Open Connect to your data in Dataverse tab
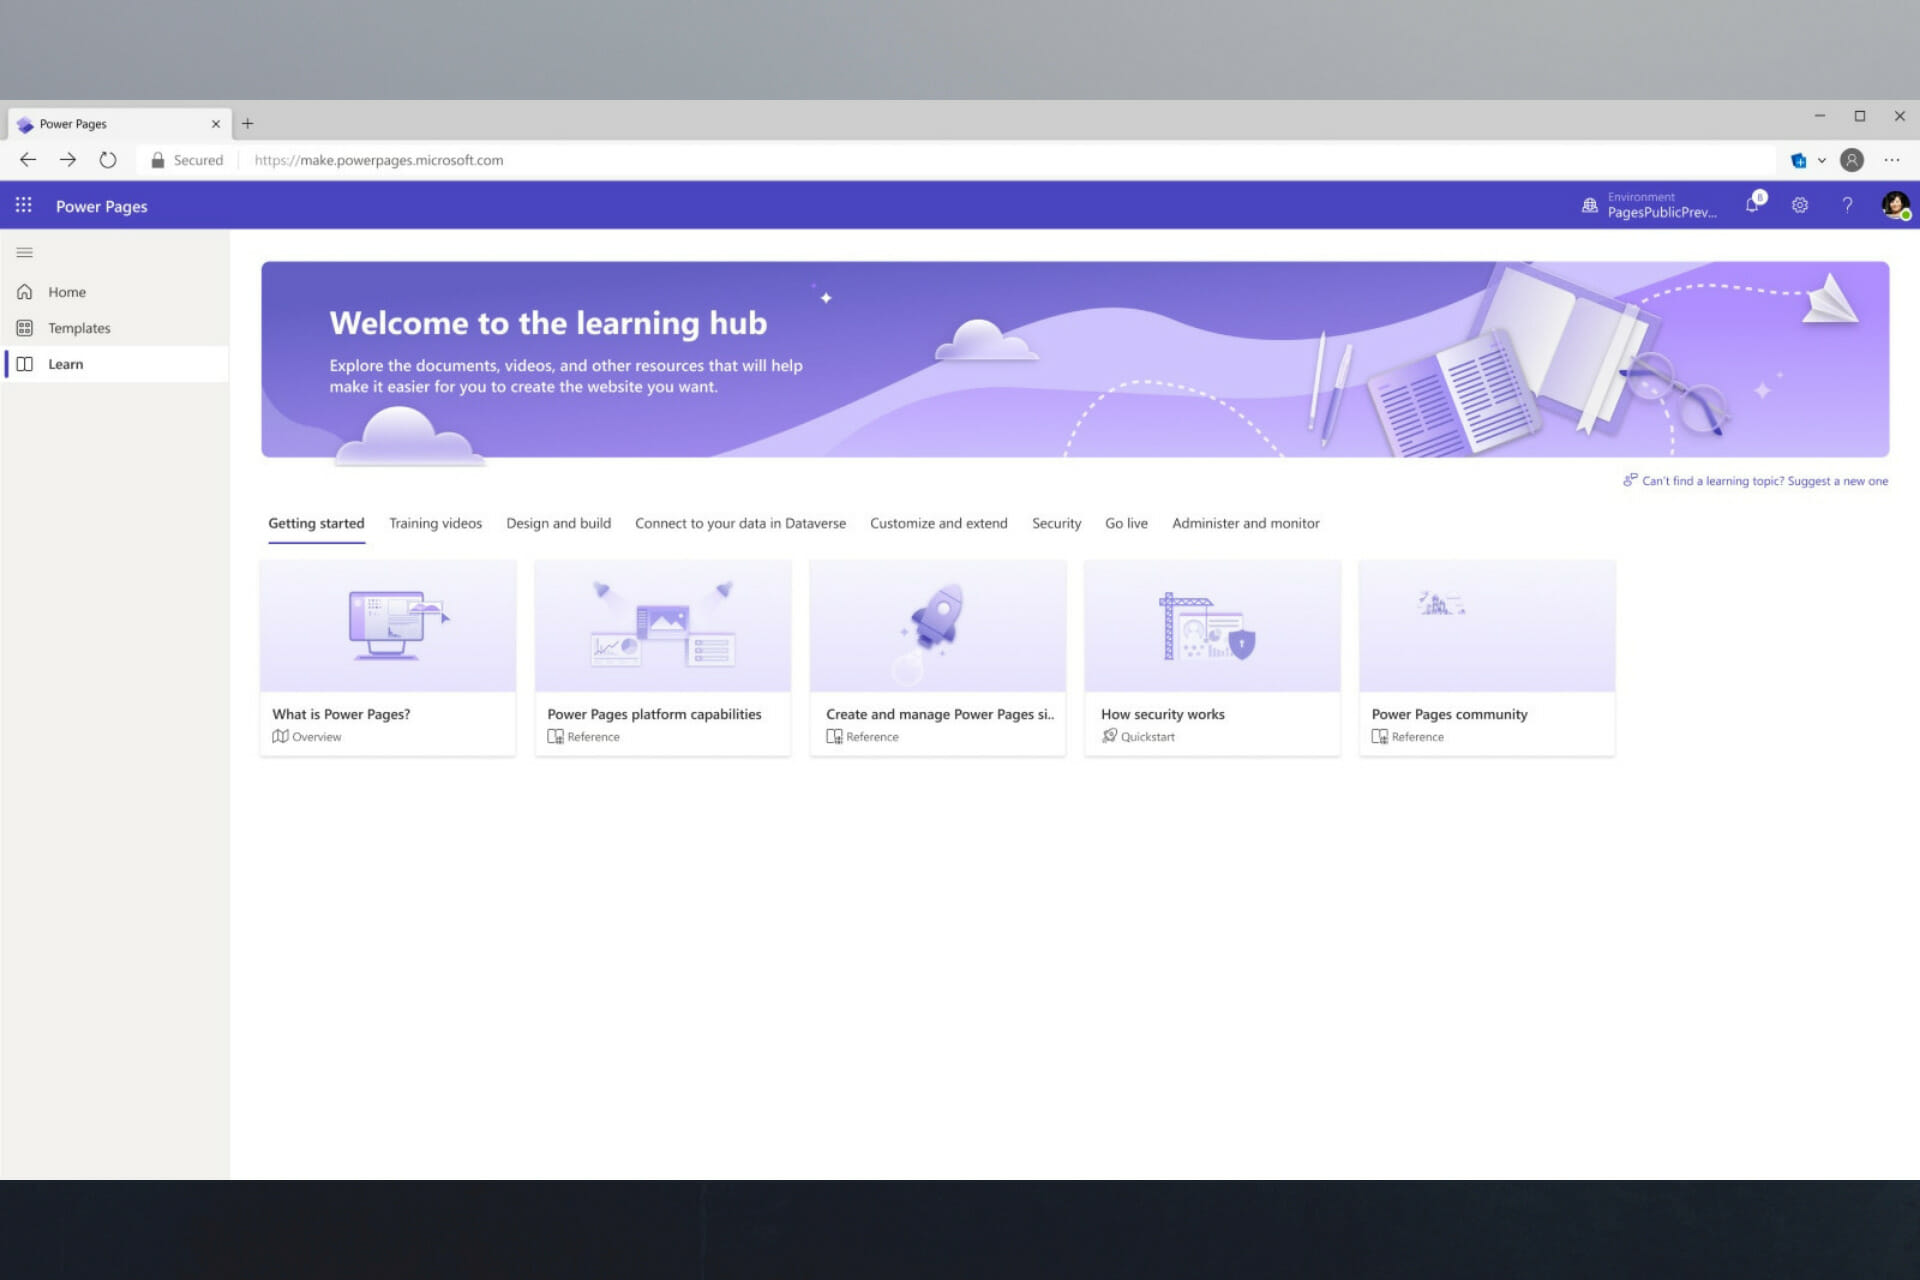 740,523
